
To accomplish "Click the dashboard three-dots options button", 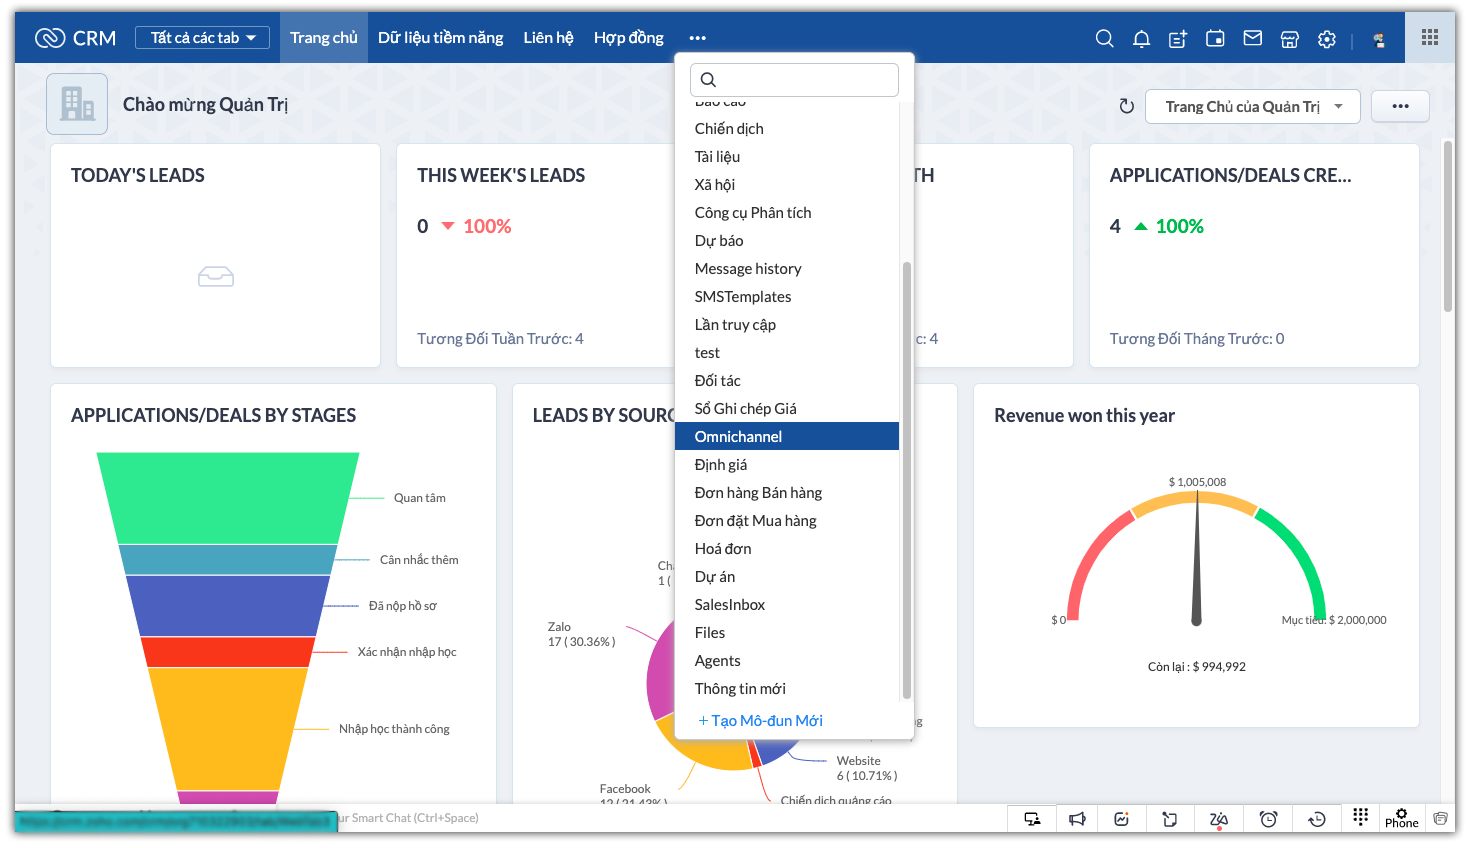I will [1400, 106].
